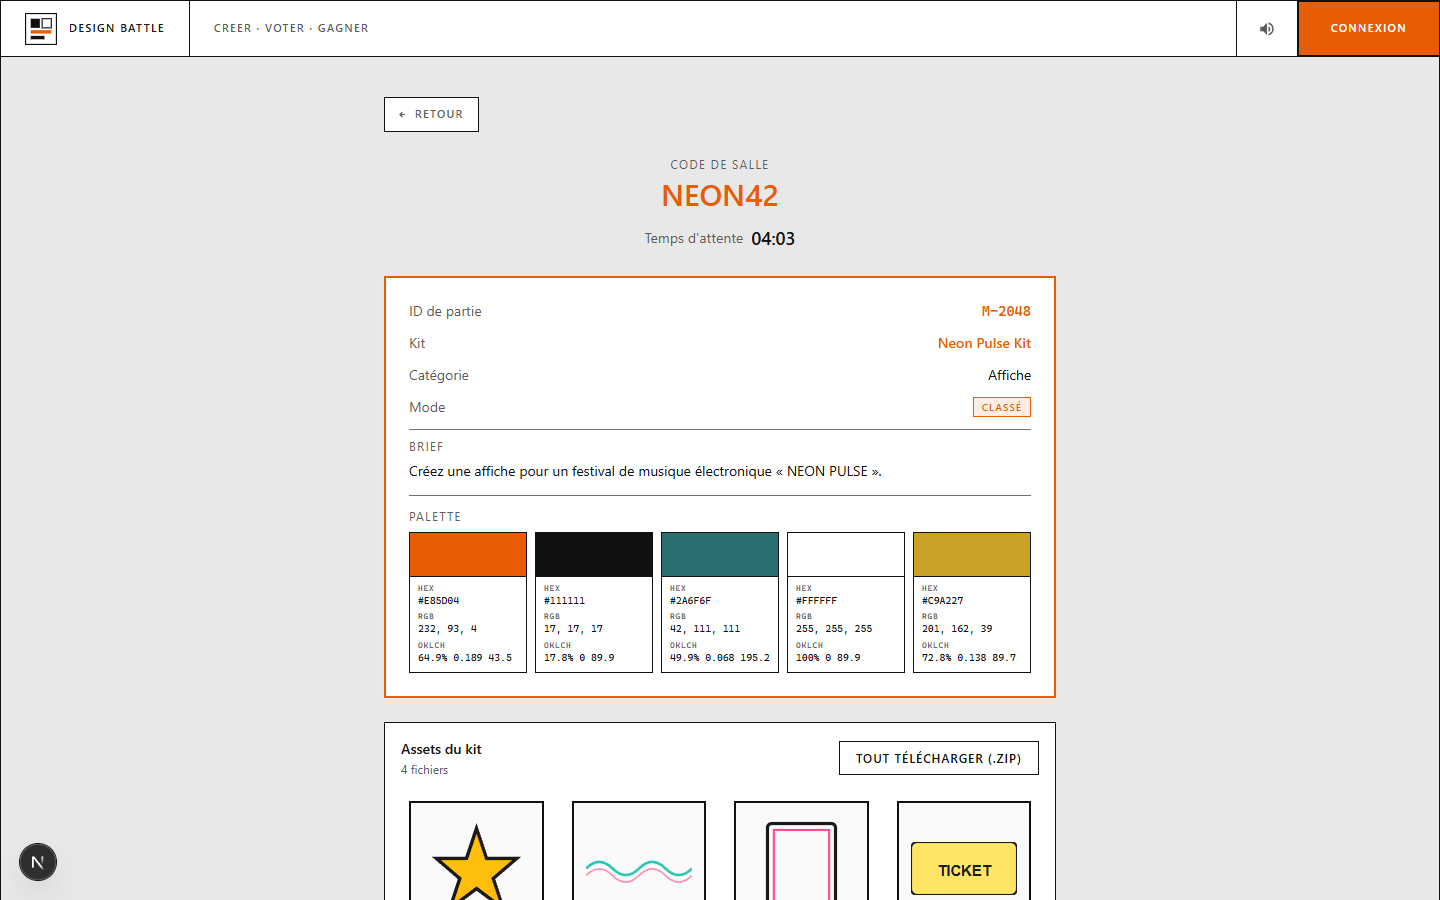Click the OKLCH value 72.8% 0.138 89.7
The width and height of the screenshot is (1440, 900).
(x=969, y=658)
